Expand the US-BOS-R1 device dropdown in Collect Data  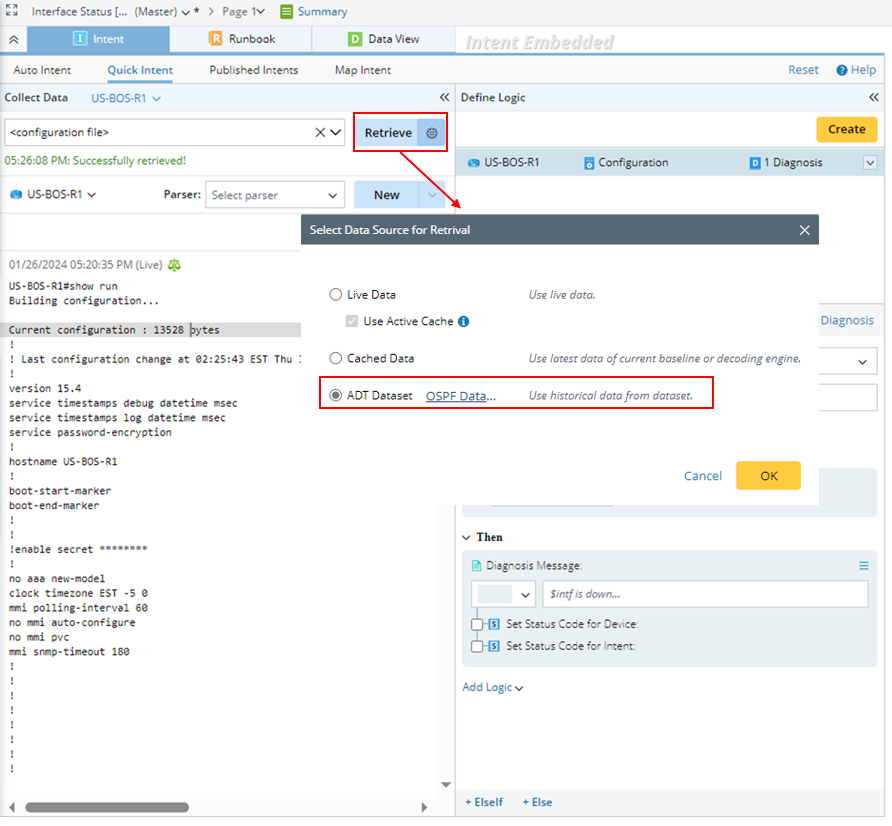(126, 98)
